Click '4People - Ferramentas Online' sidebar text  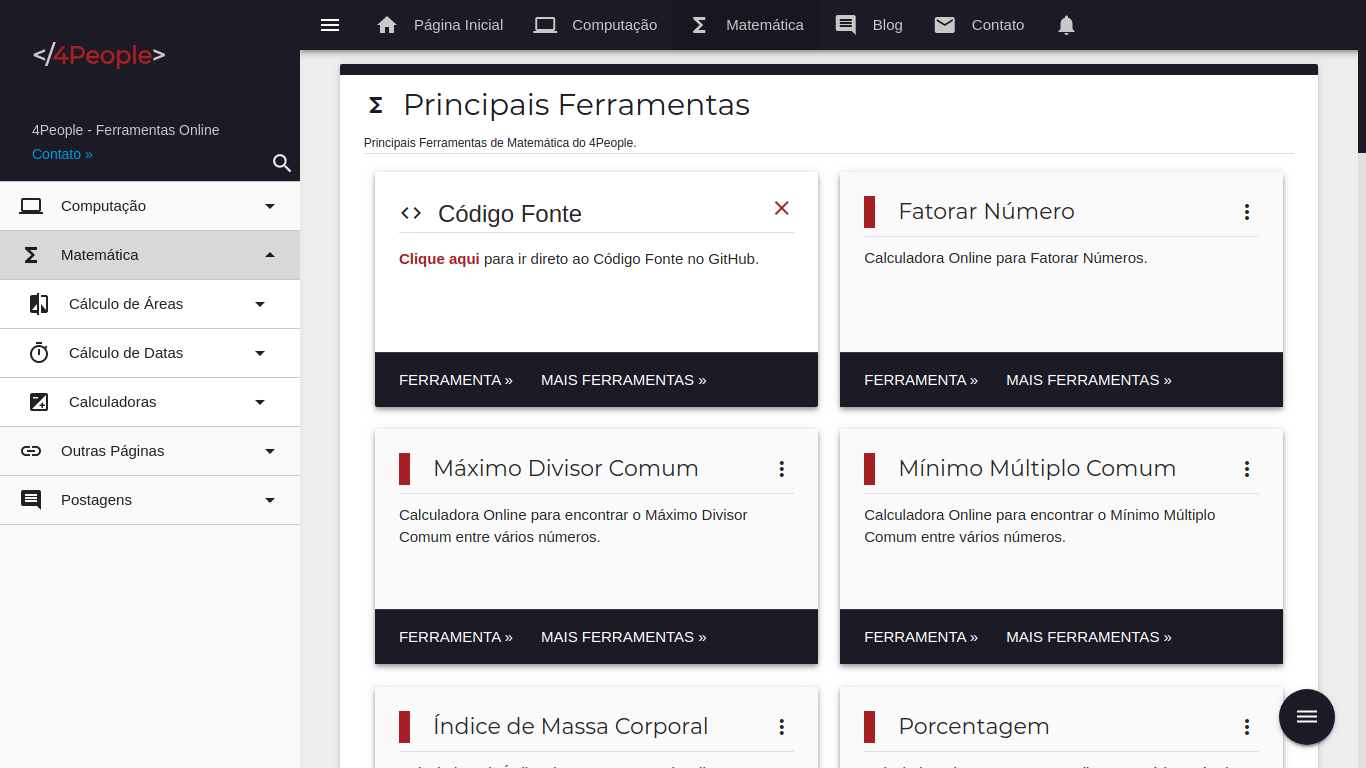tap(126, 130)
